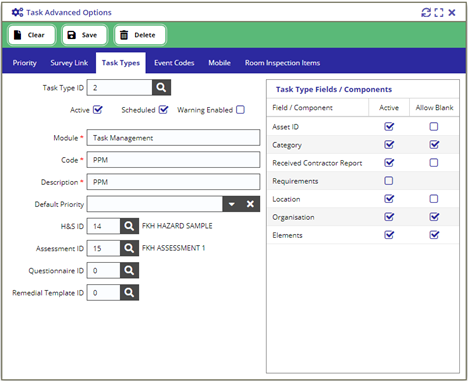Screen dimensions: 468x381
Task: Click the Assessment ID input field
Action: [x=104, y=248]
